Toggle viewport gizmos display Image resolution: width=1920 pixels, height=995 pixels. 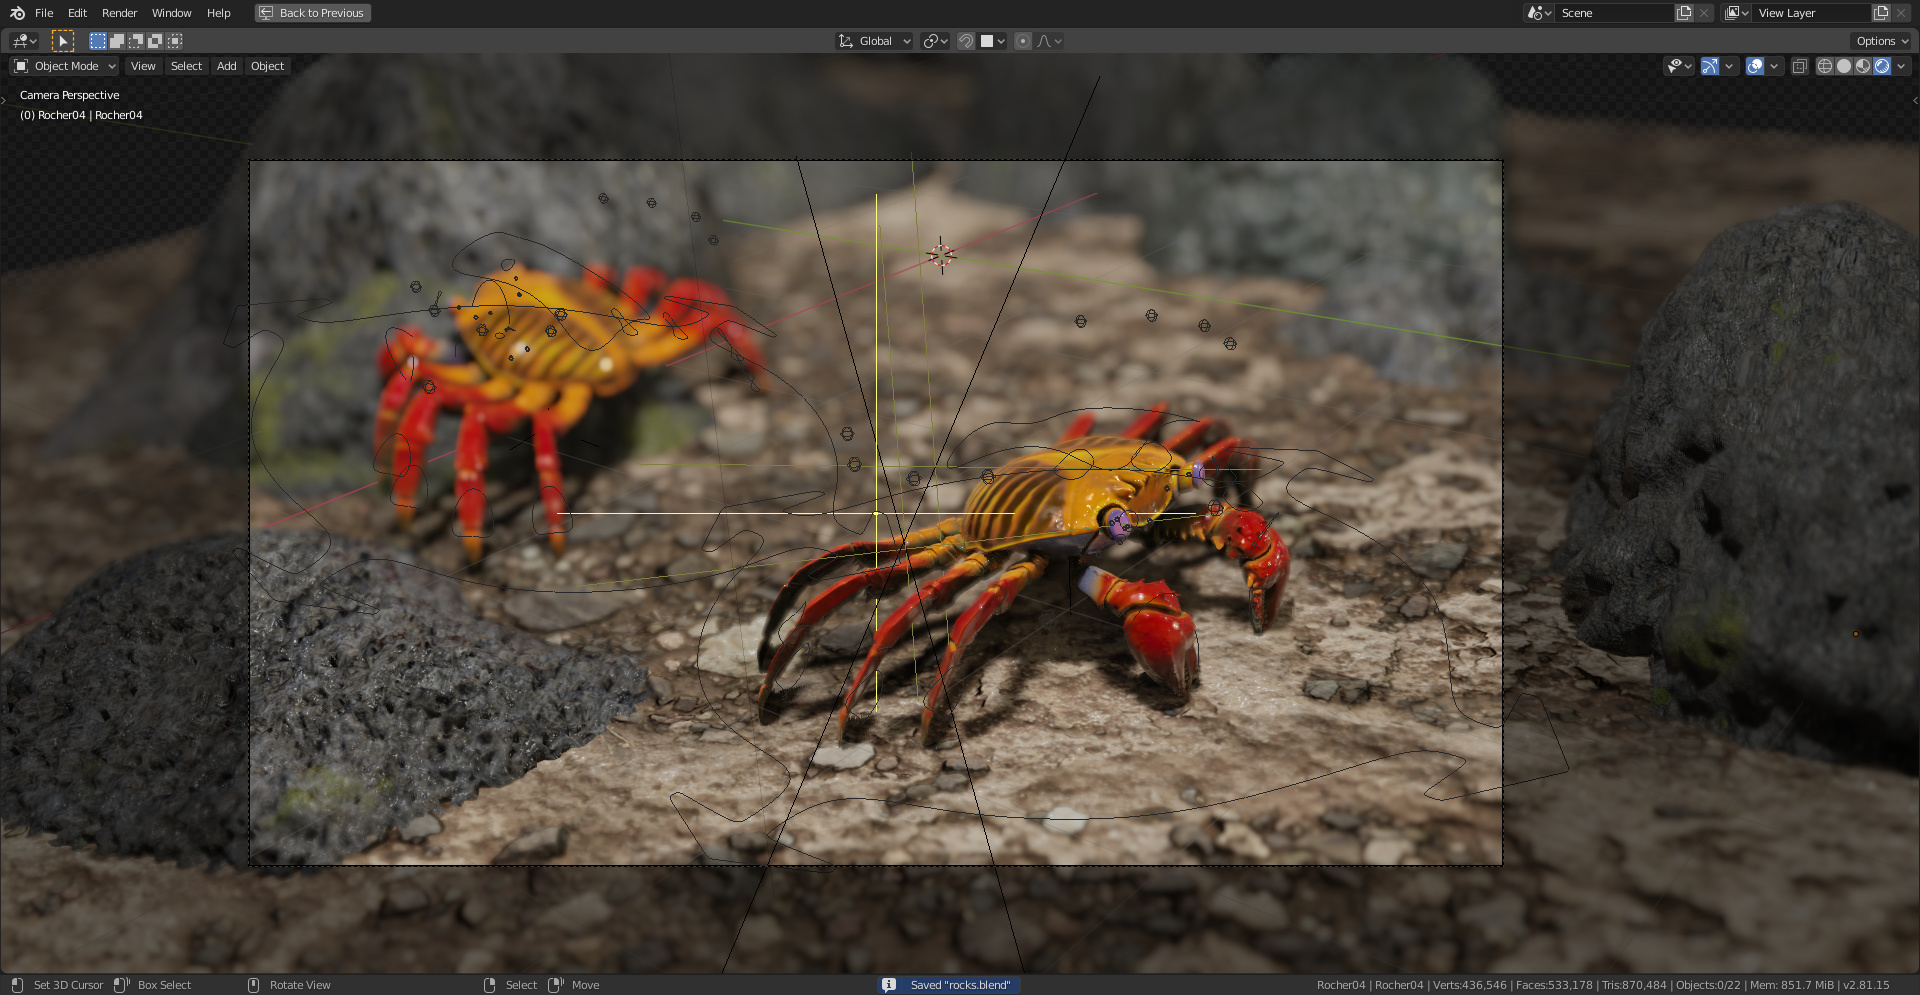(x=1710, y=66)
